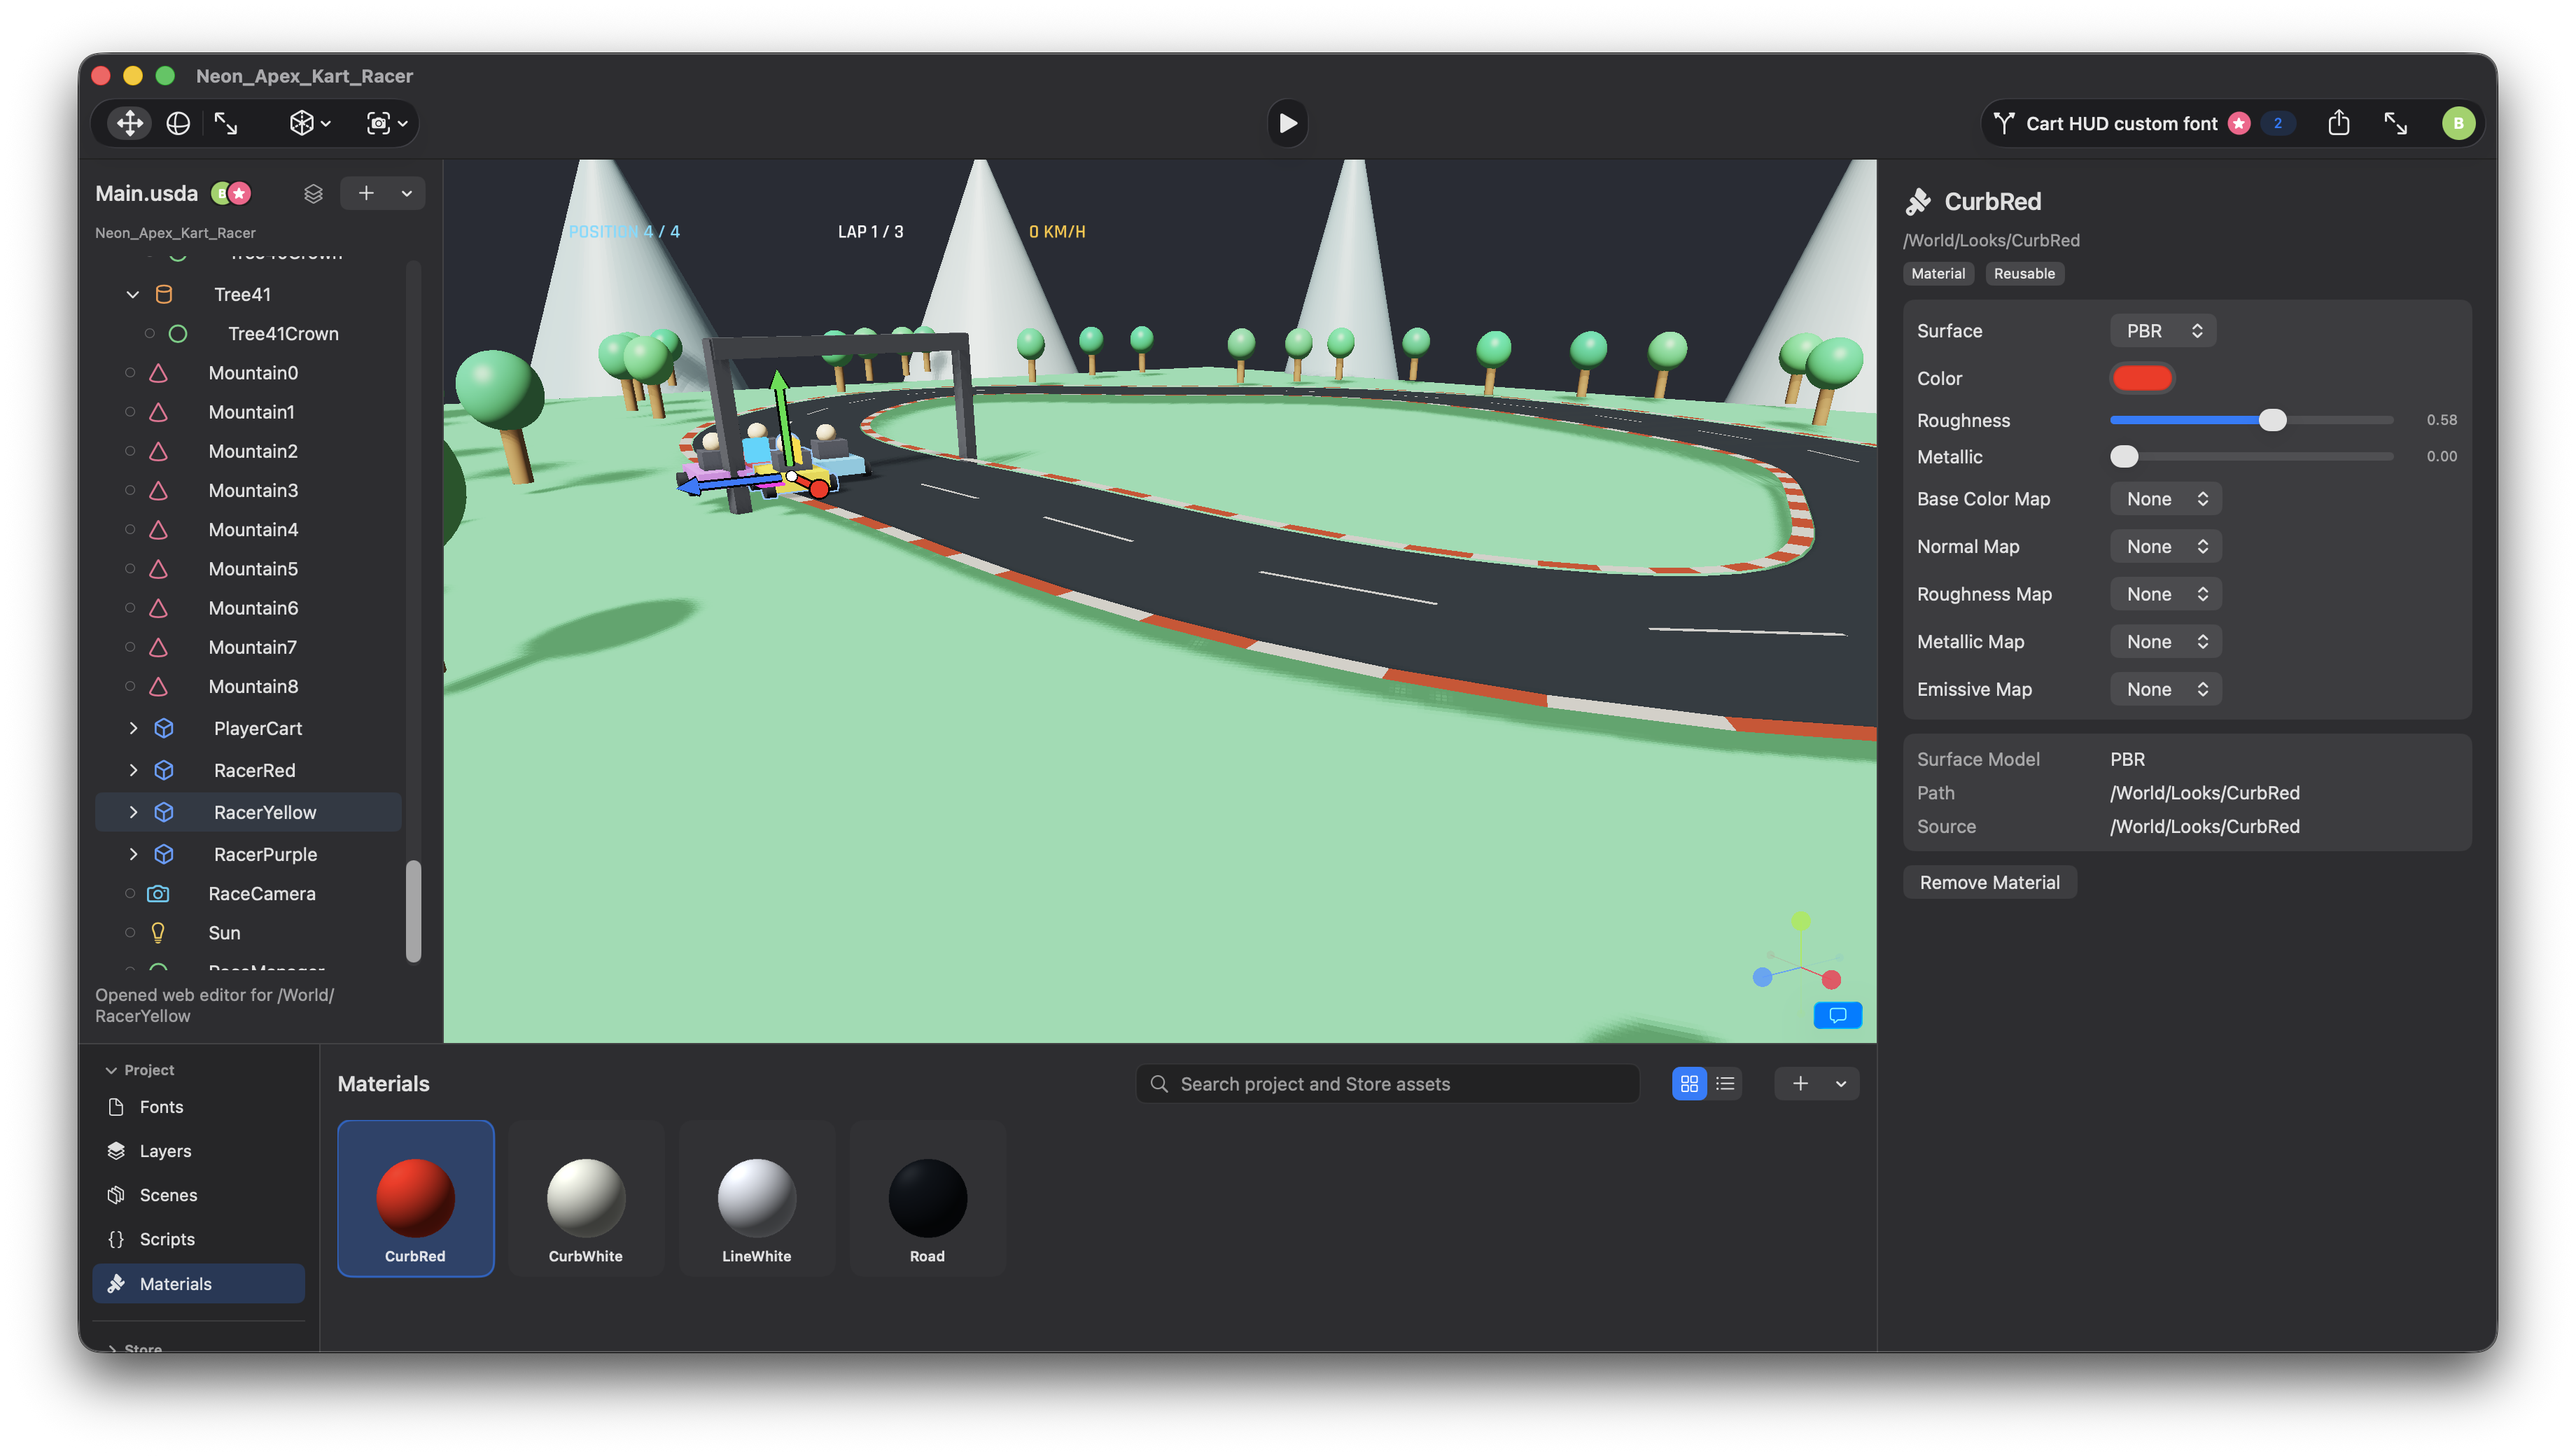
Task: Click the Mountain2 cone icon
Action: [158, 451]
